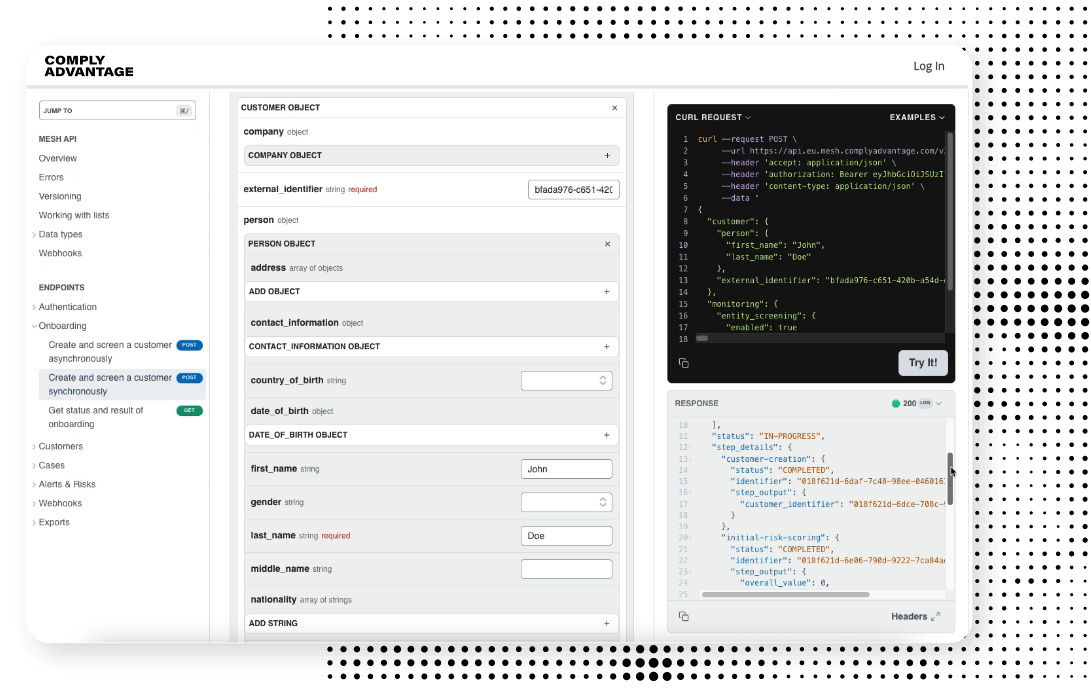Click the COMPANY OBJECT bar label
Image resolution: width=1091 pixels, height=695 pixels.
pos(285,156)
